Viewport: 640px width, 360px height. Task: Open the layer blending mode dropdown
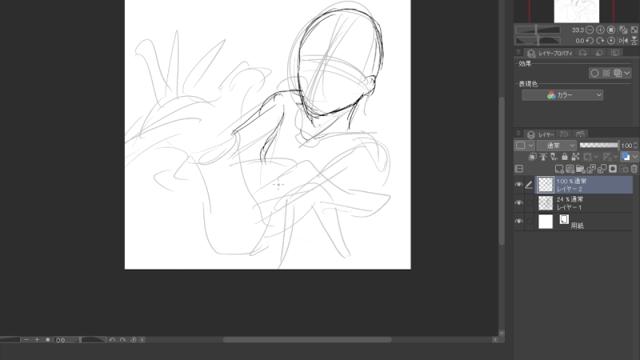point(557,145)
